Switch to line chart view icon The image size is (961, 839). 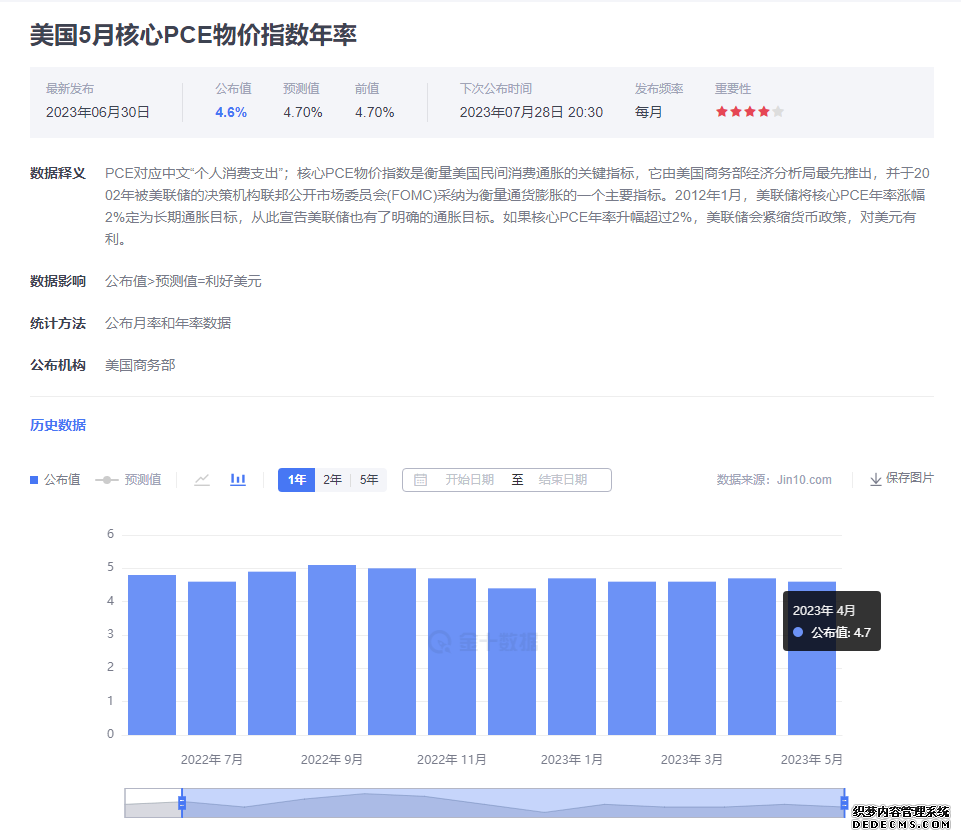[x=202, y=480]
